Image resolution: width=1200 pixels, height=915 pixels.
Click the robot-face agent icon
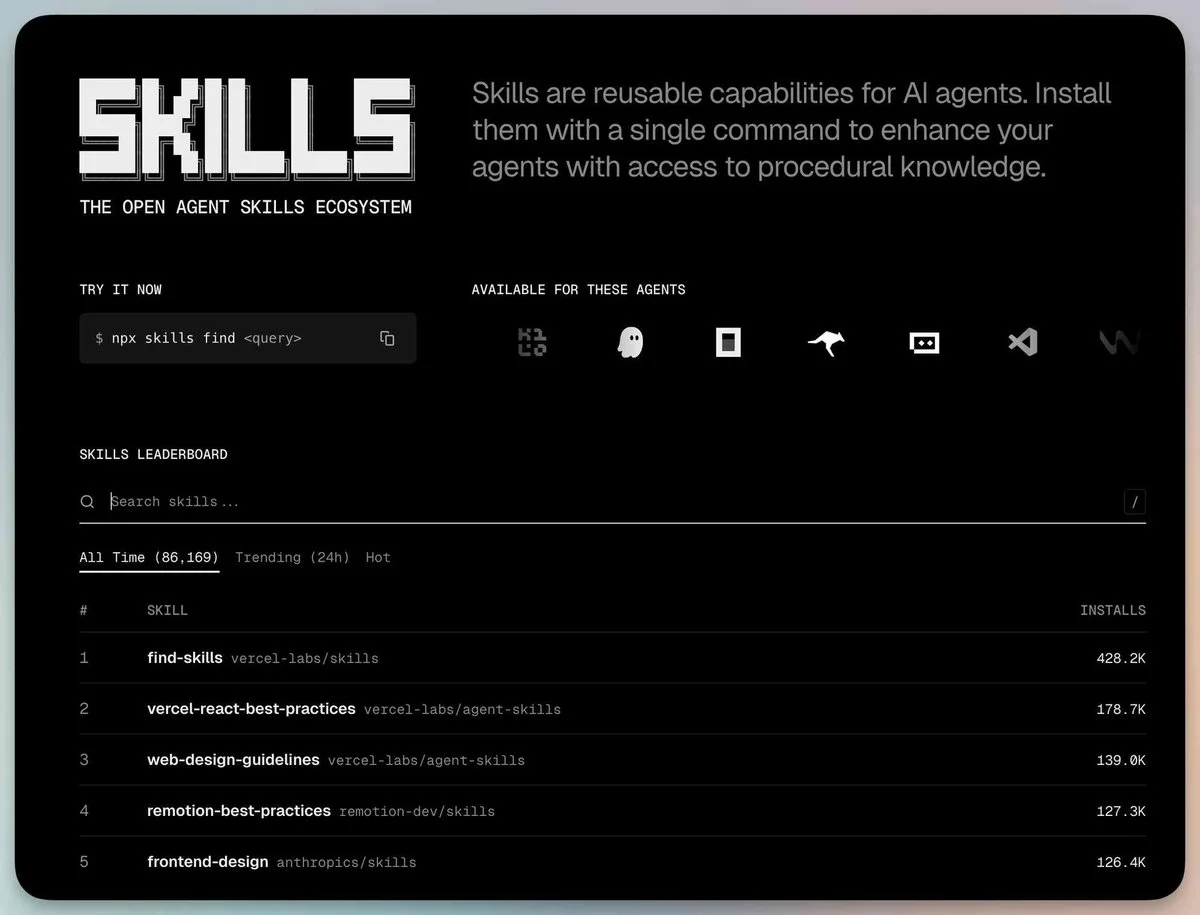tap(924, 342)
